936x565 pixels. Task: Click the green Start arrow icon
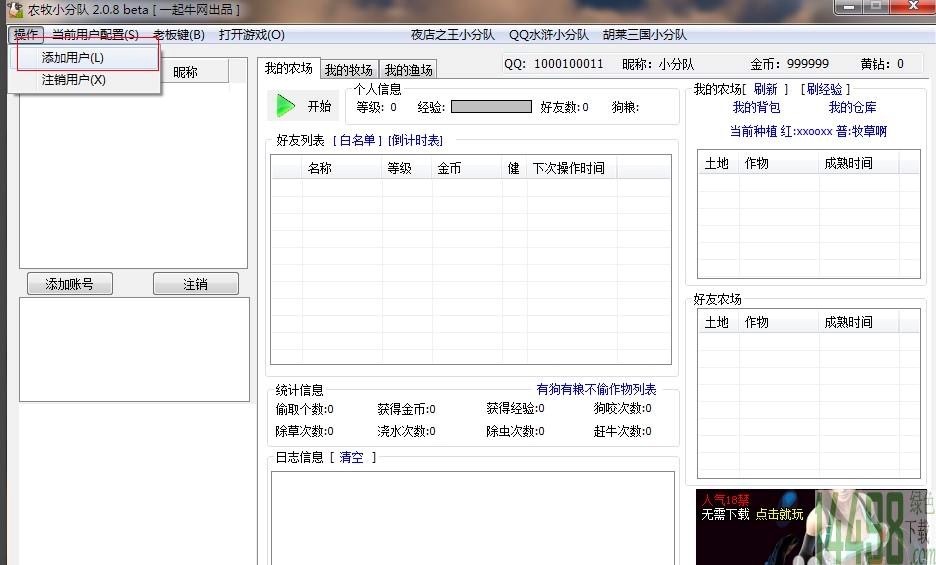pos(286,106)
